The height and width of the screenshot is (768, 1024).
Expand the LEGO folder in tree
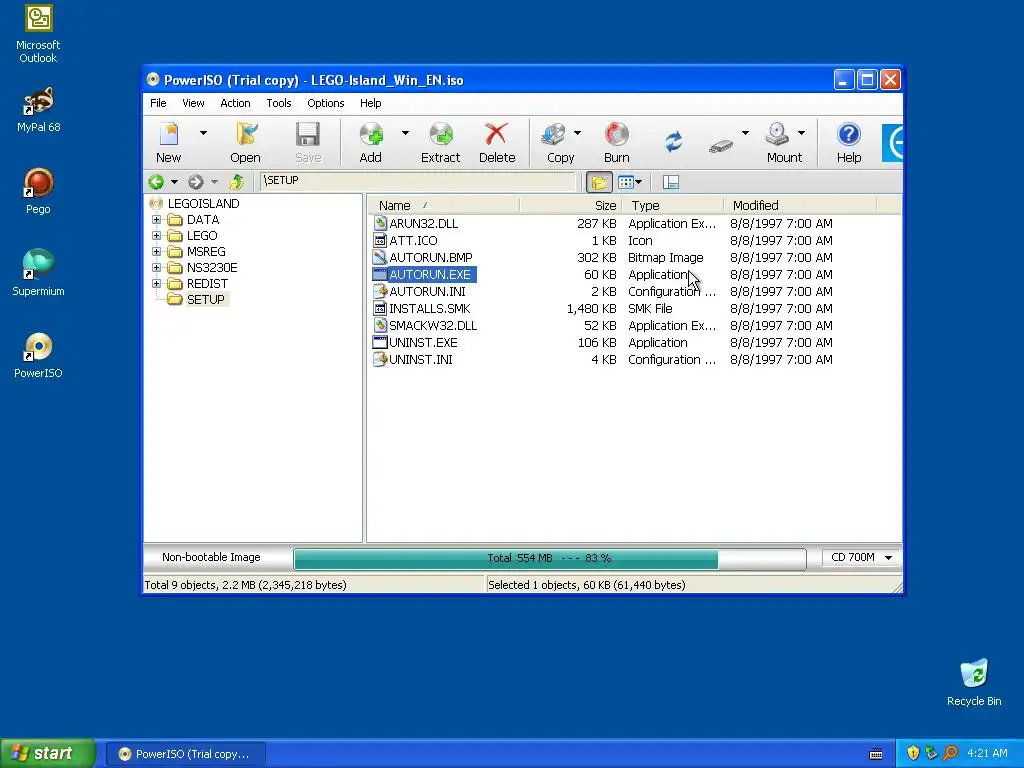156,235
